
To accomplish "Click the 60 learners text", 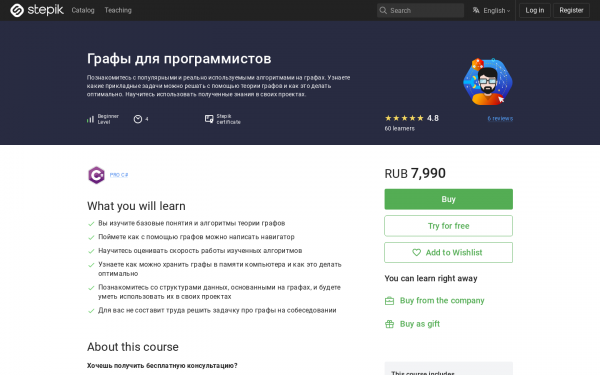I will pos(399,129).
